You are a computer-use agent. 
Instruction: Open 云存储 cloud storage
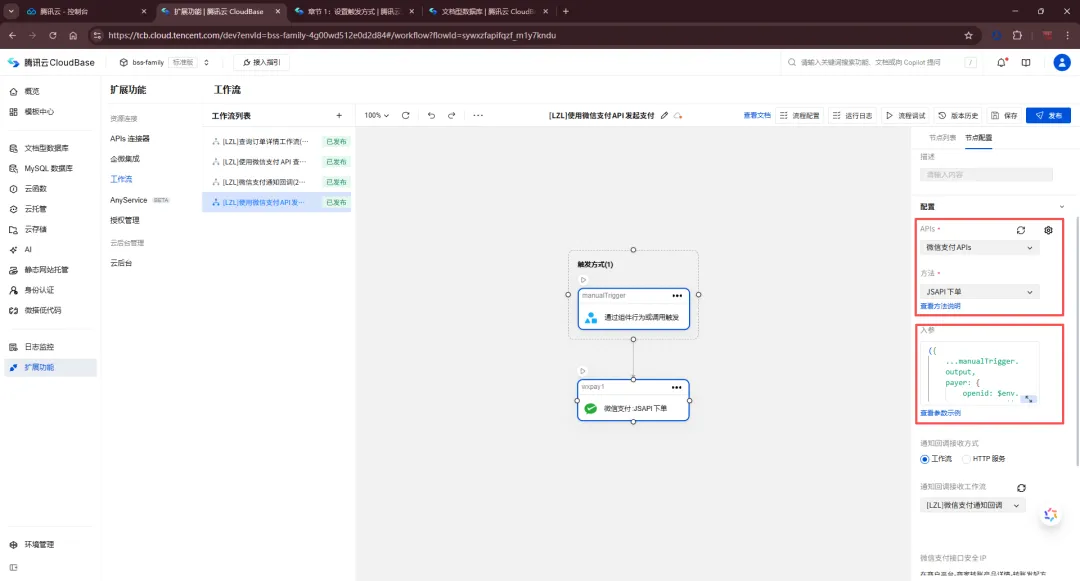click(35, 229)
